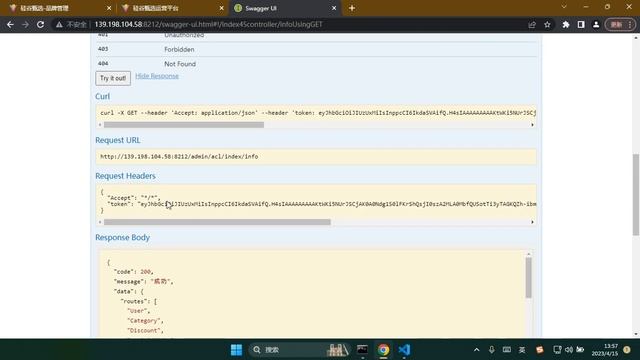The width and height of the screenshot is (640, 360).
Task: Click the Try it out! button
Action: (x=113, y=78)
